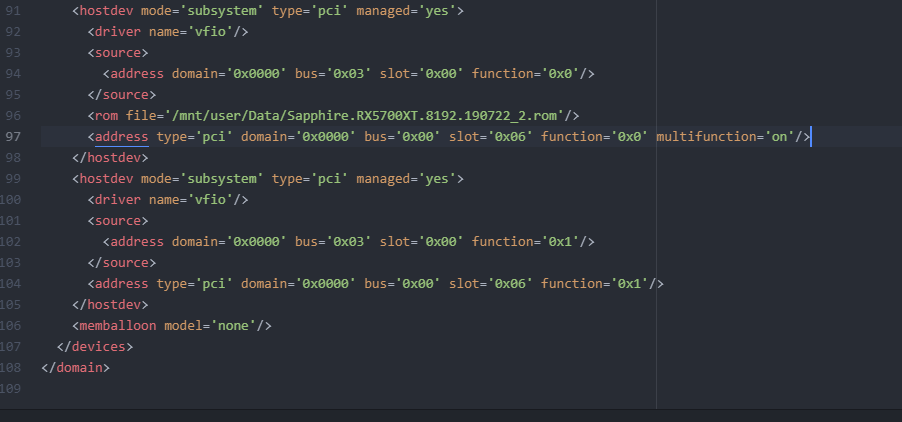Click model='none' value on line 106
Viewport: 902px width, 422px height.
point(233,325)
